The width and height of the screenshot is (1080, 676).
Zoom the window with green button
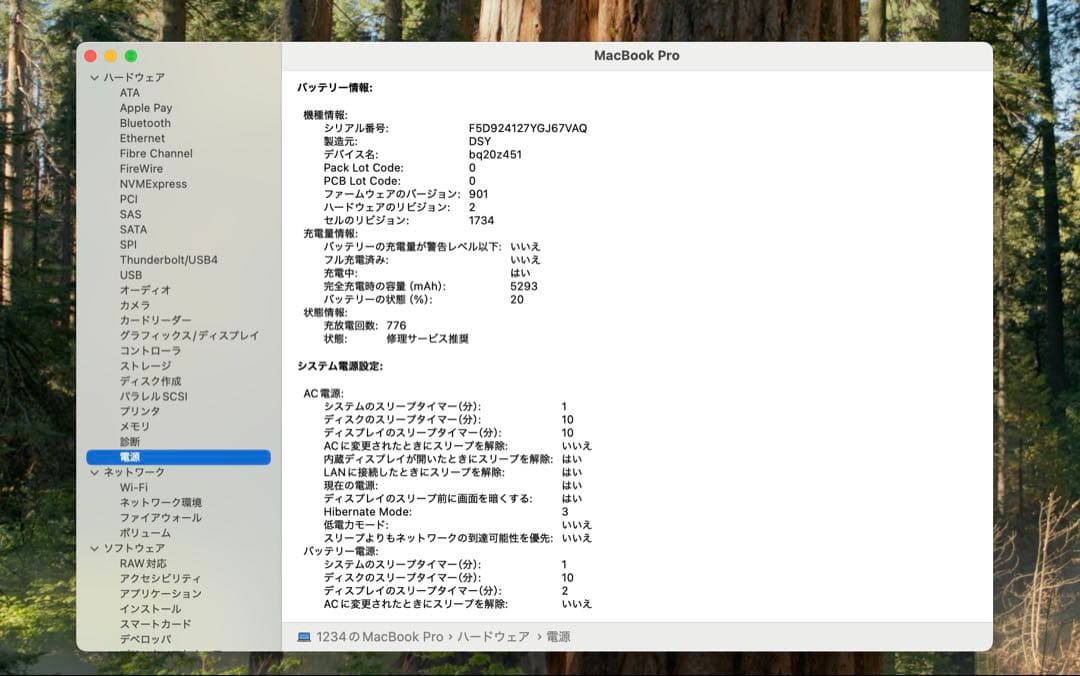click(131, 56)
